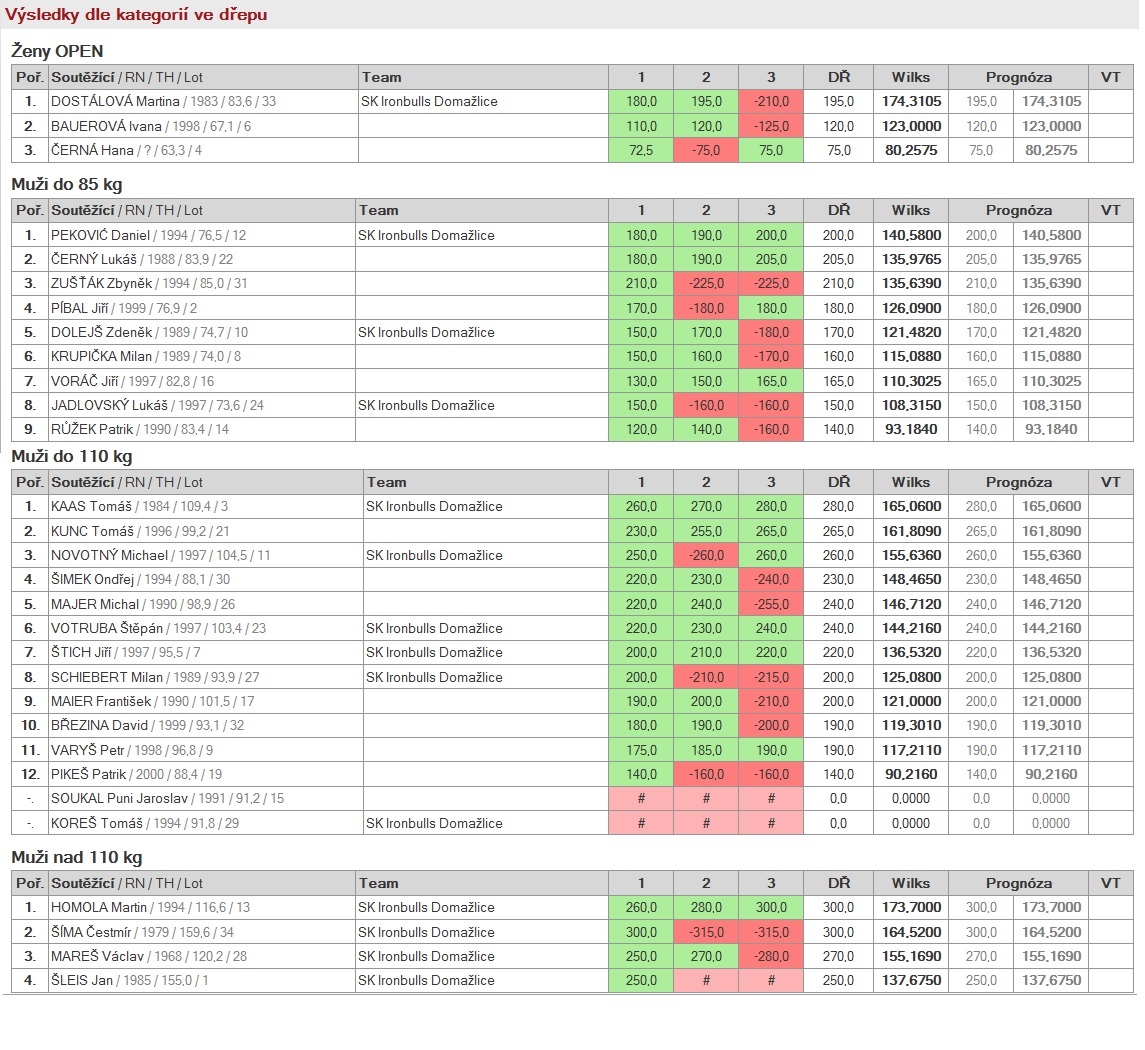Image resolution: width=1145 pixels, height=1050 pixels.
Task: Click MAJER Michal's failed attempt -255,0
Action: [771, 604]
